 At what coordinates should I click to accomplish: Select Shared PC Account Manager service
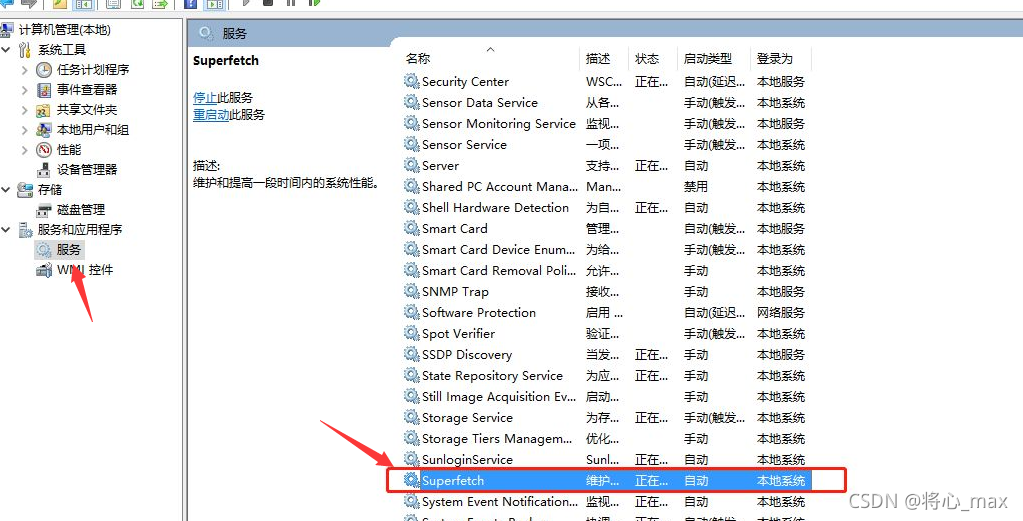607,186
